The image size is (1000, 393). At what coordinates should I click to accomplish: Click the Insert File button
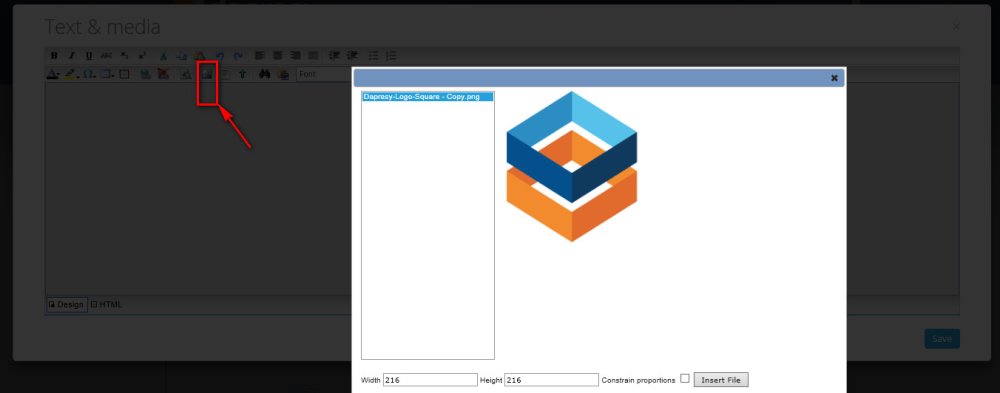(x=721, y=380)
